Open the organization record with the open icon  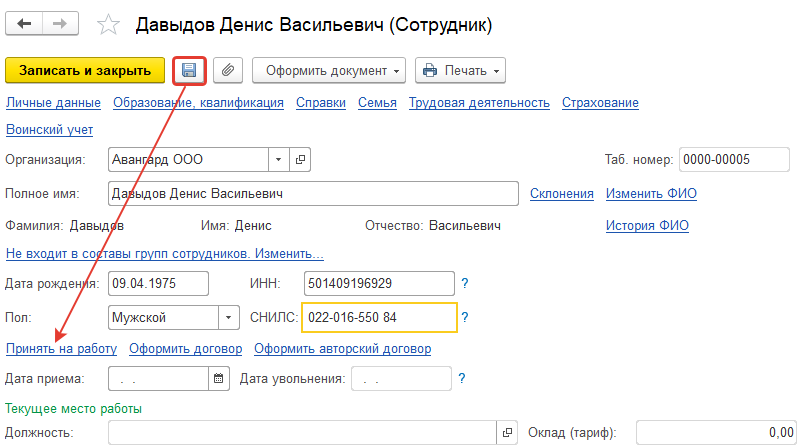(299, 159)
